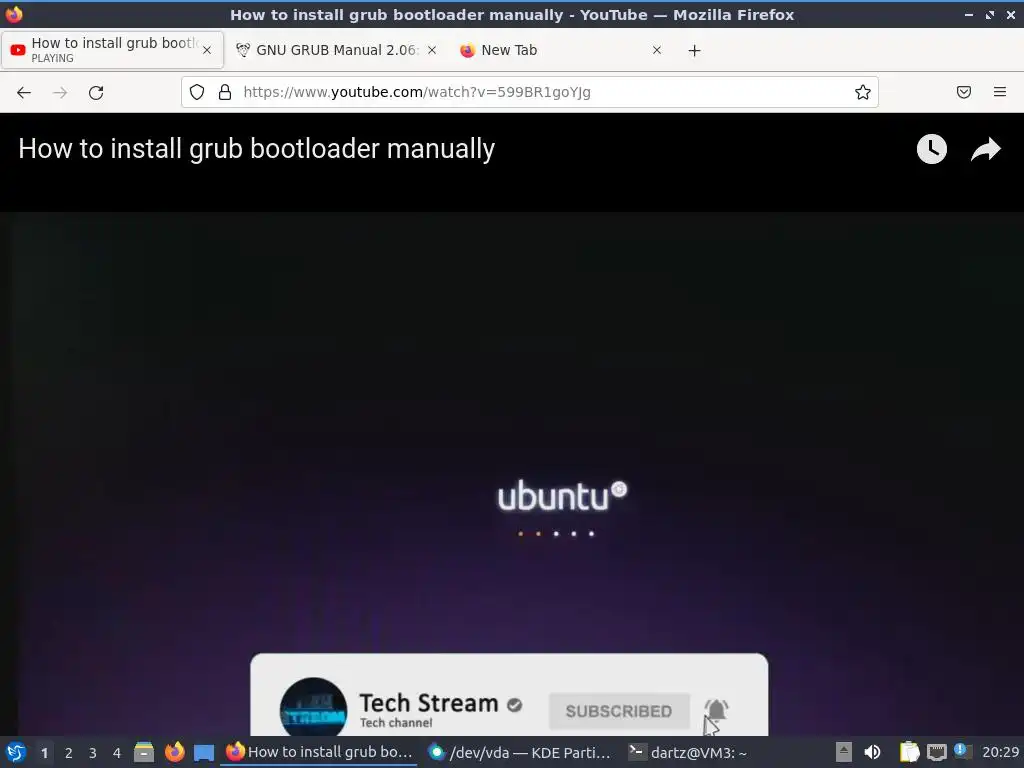Close the New Tab tab
The height and width of the screenshot is (768, 1024).
(x=657, y=50)
